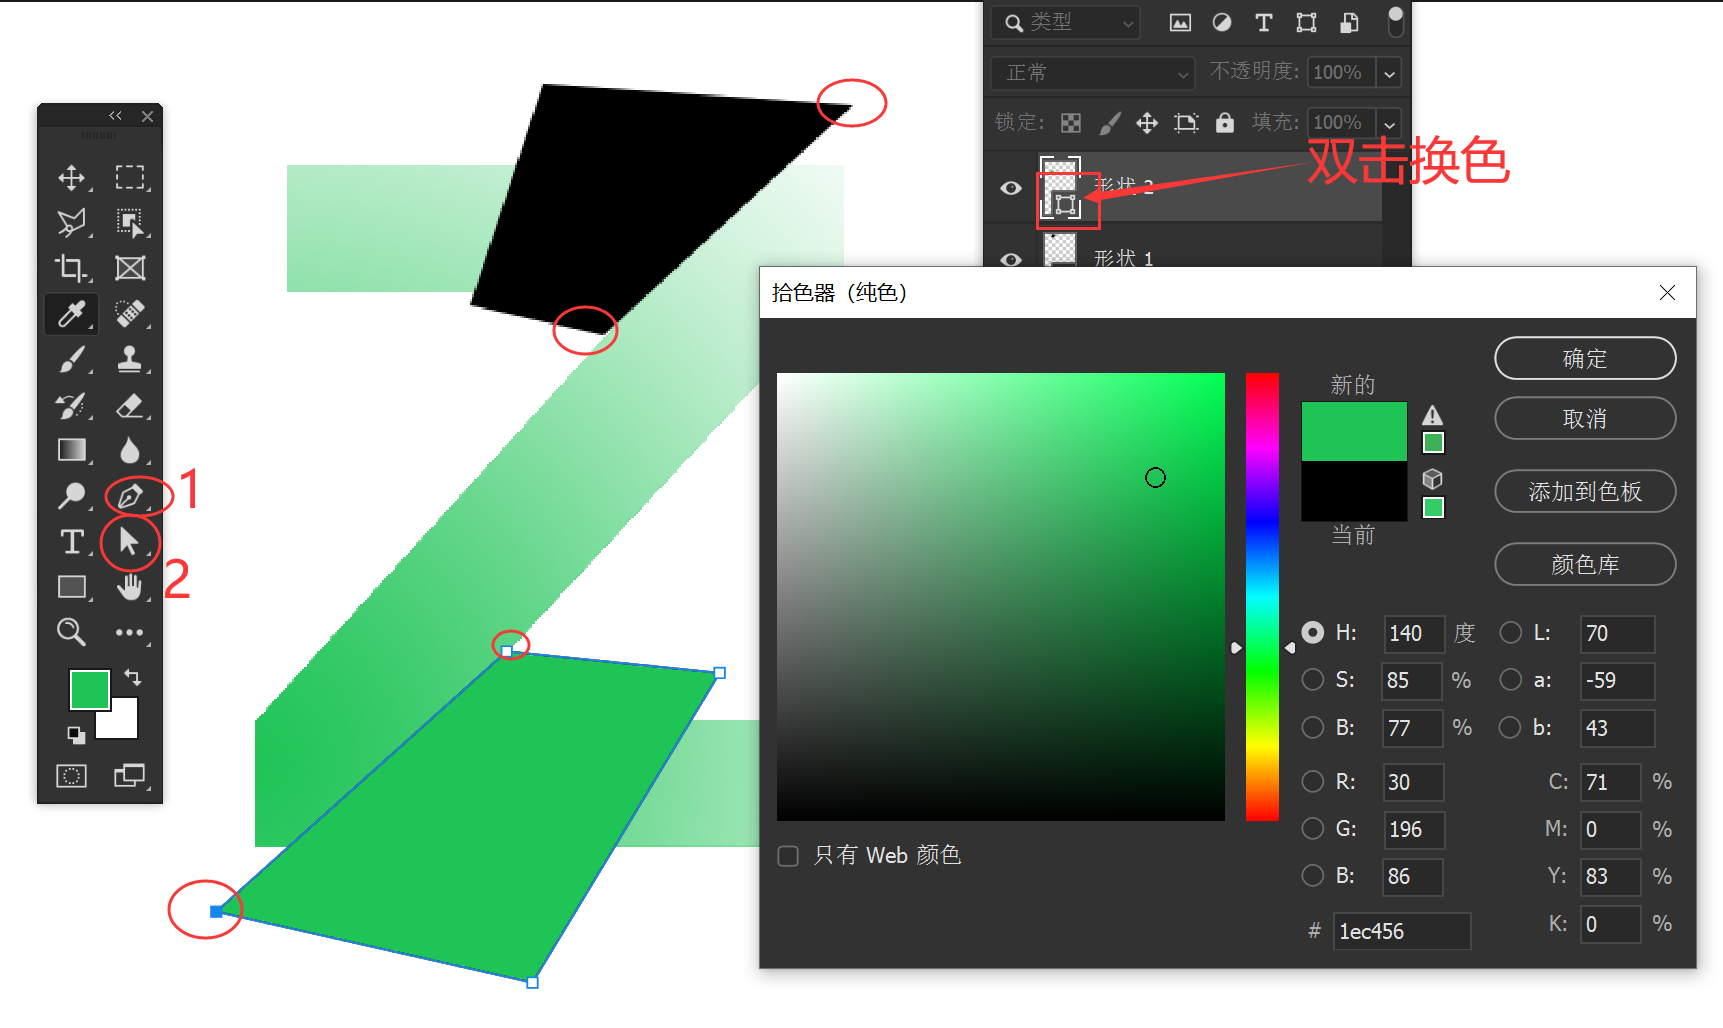The image size is (1723, 1028).
Task: Select the R red radio button
Action: point(1313,781)
